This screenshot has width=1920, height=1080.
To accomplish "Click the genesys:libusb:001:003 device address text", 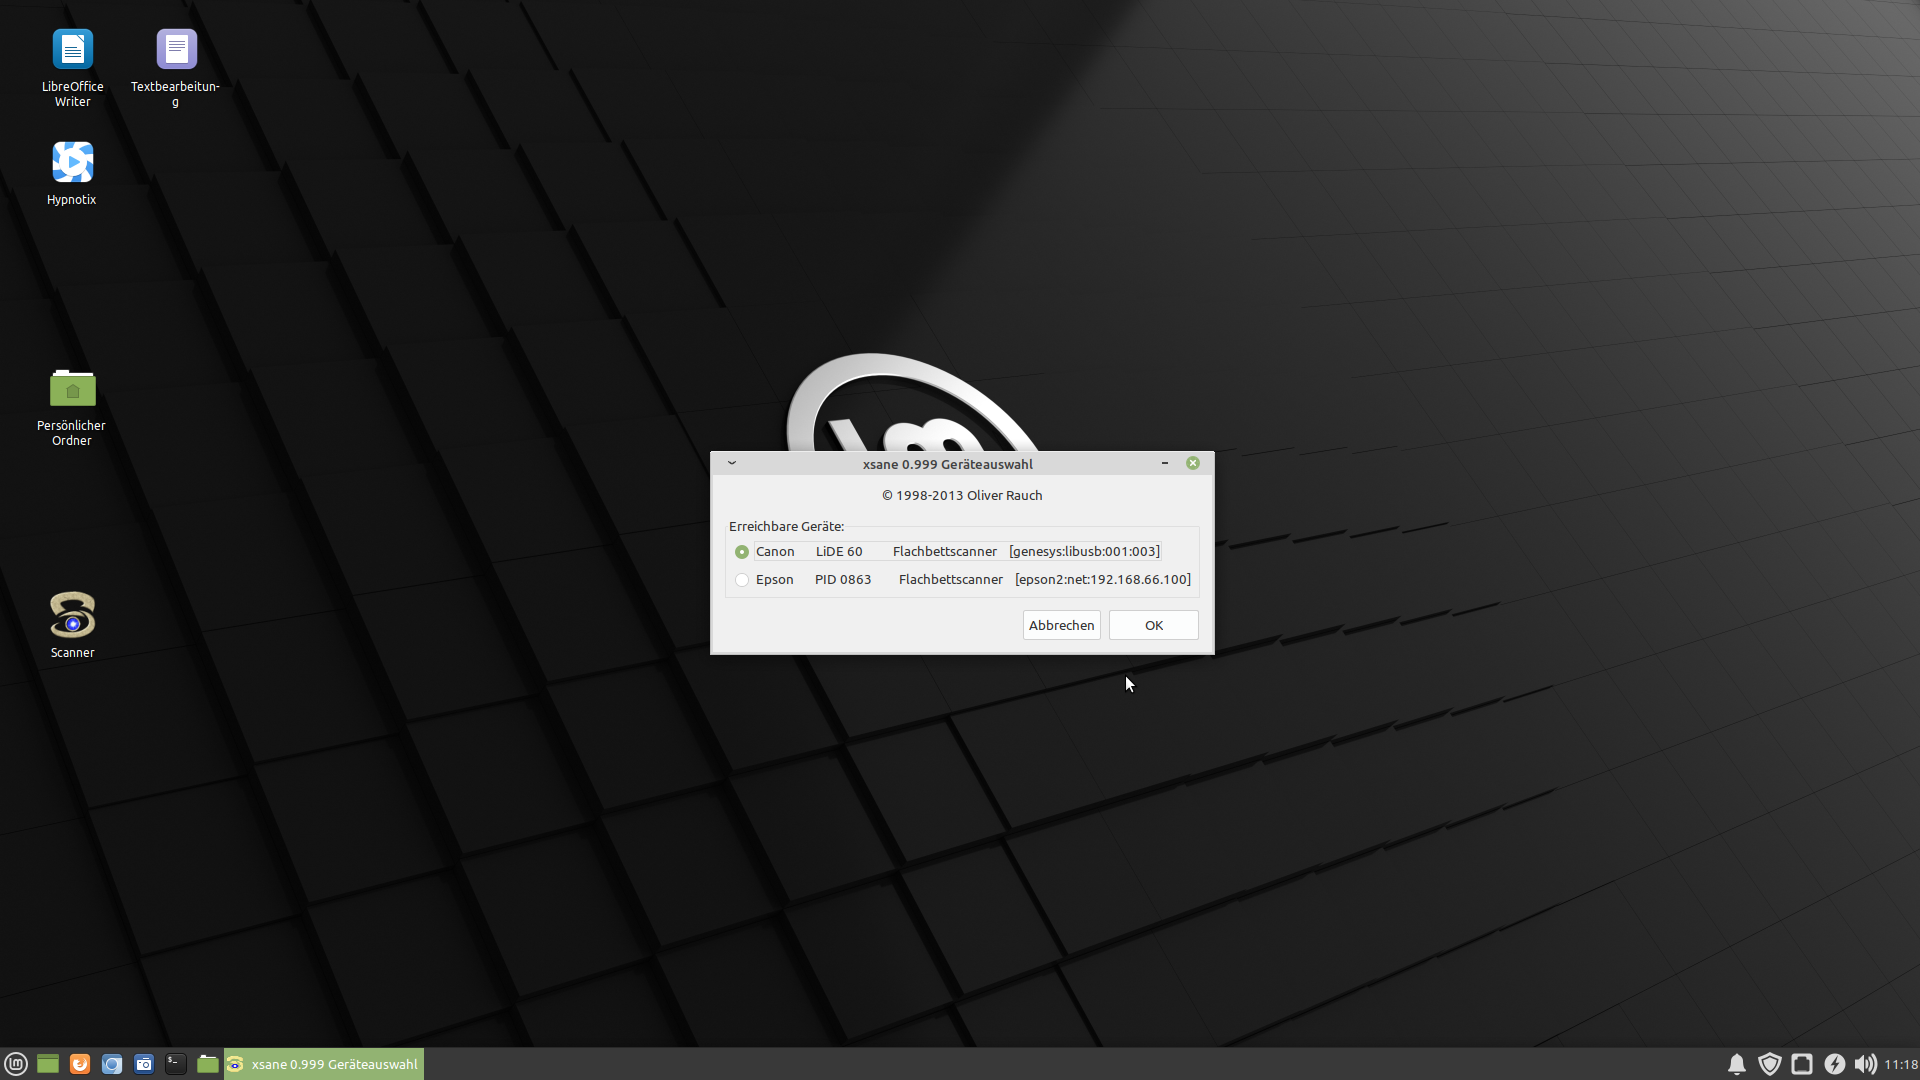I will 1084,552.
